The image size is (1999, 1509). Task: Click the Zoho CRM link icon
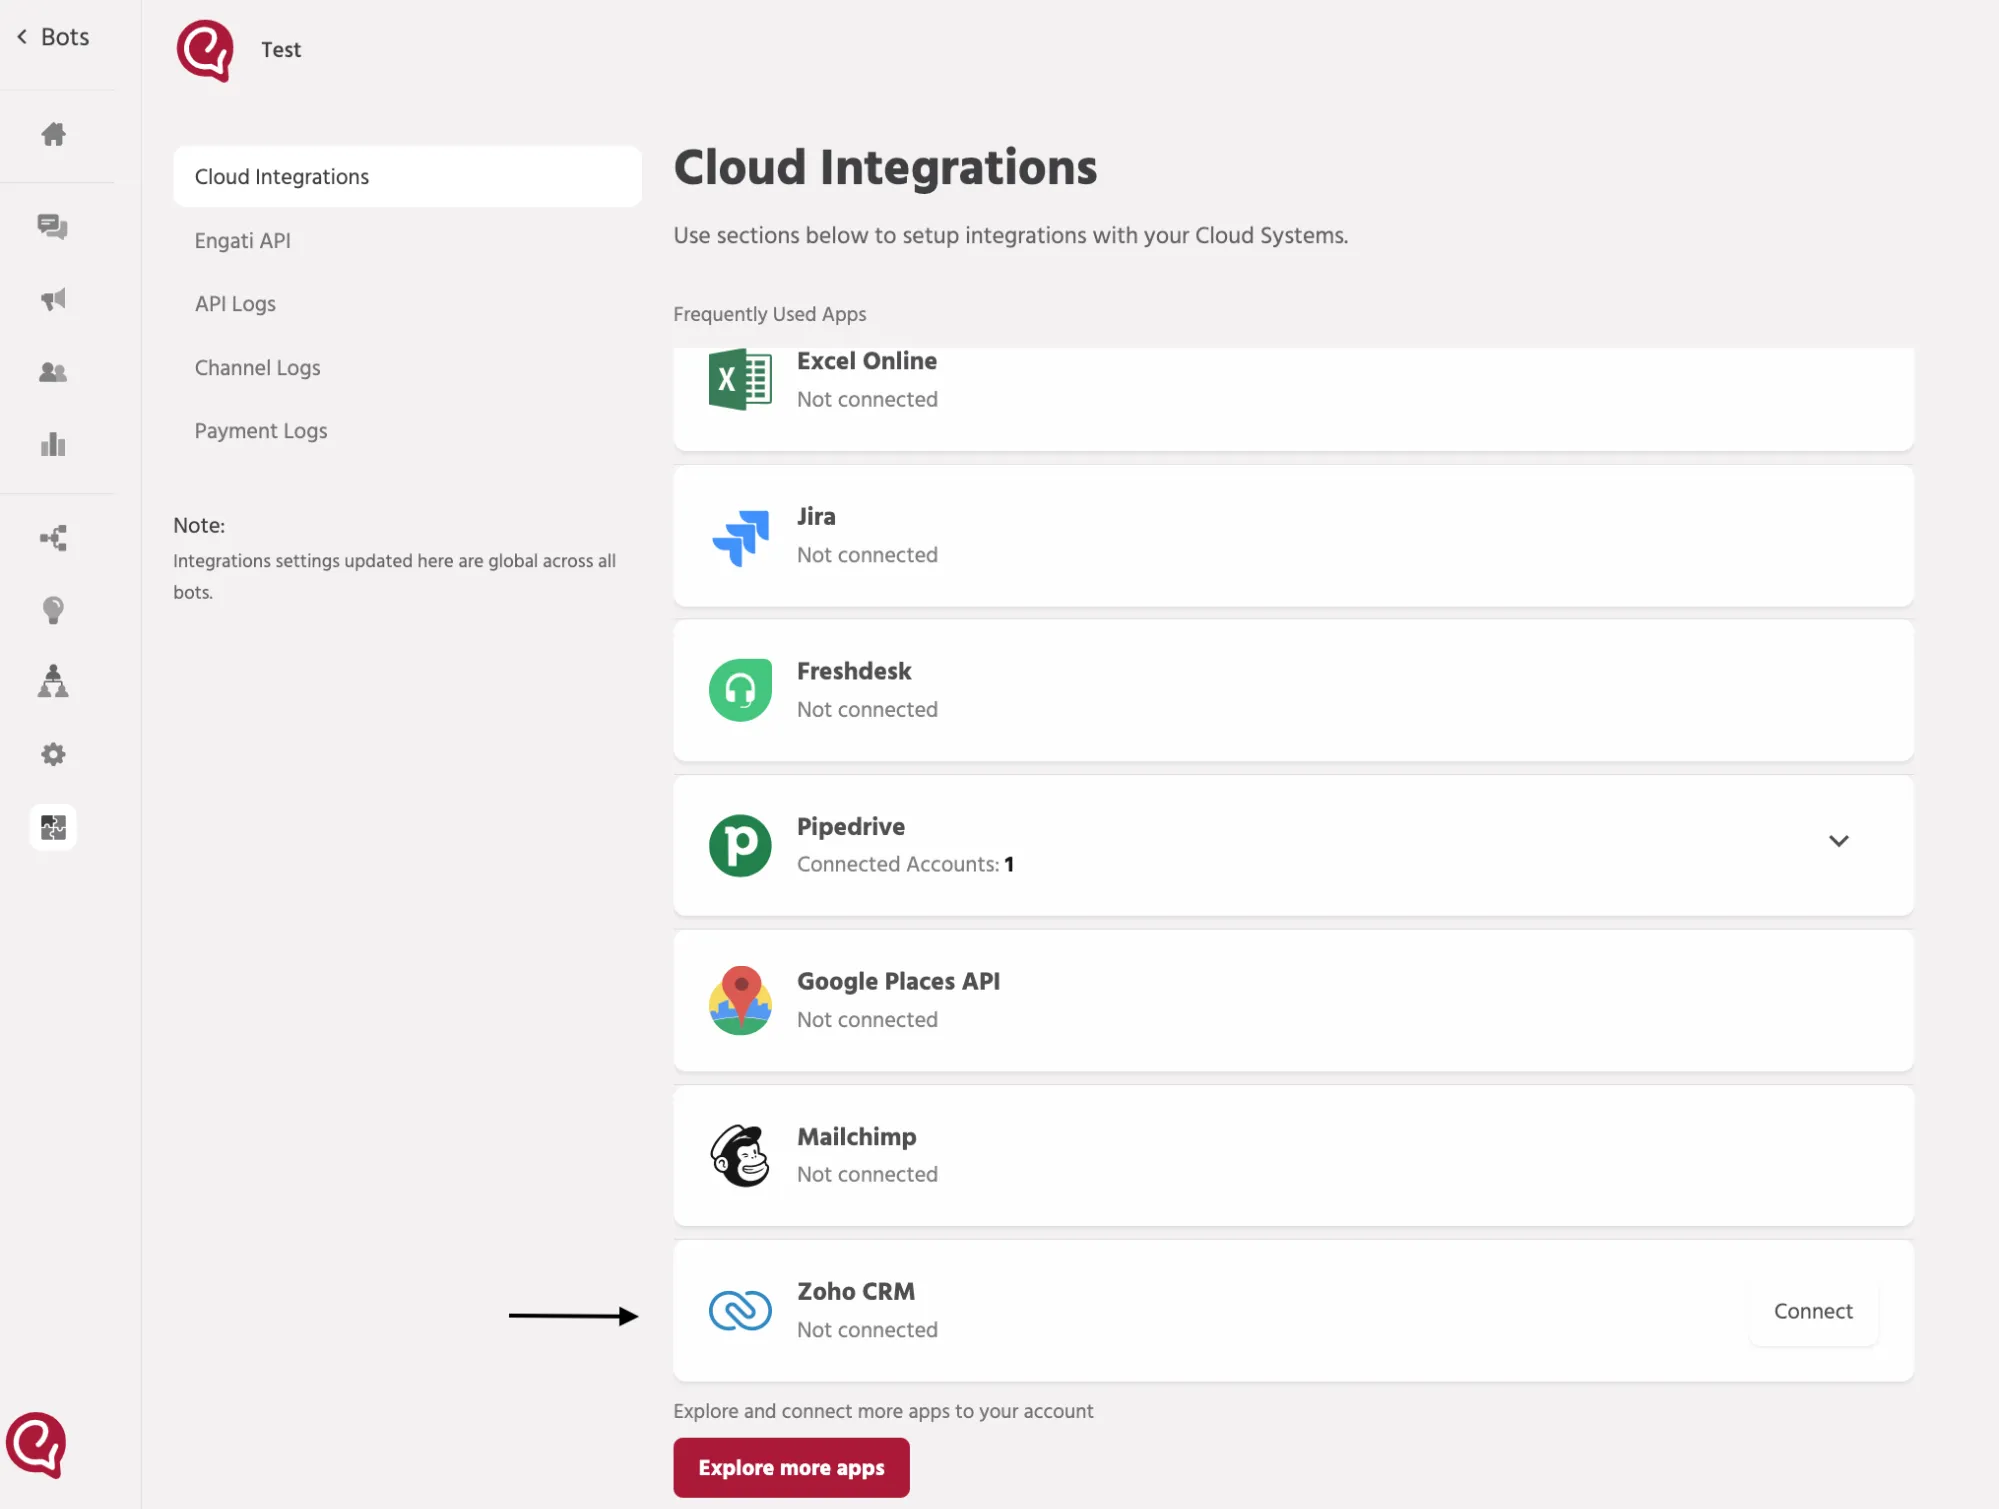coord(740,1310)
